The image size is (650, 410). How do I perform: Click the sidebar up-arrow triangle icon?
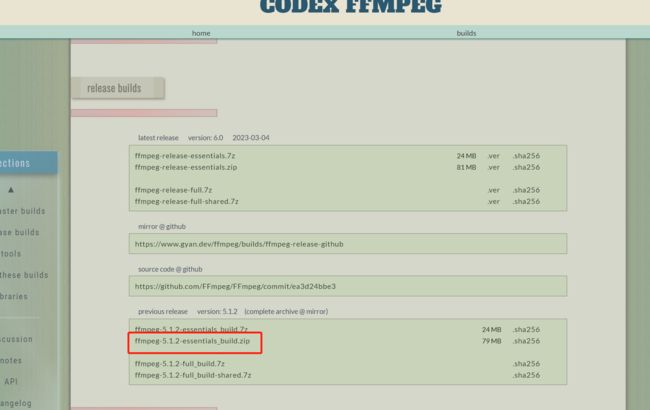[x=11, y=189]
